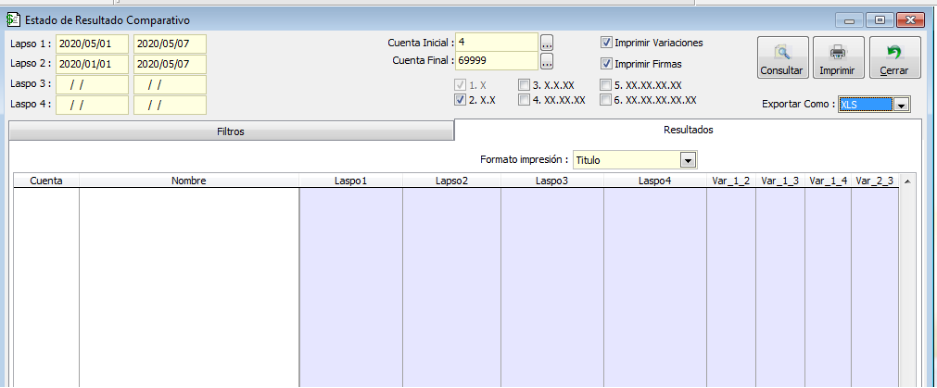The width and height of the screenshot is (937, 388).
Task: Enable the level 6. XX.XX.XX.XX.XX checkbox
Action: click(x=606, y=100)
